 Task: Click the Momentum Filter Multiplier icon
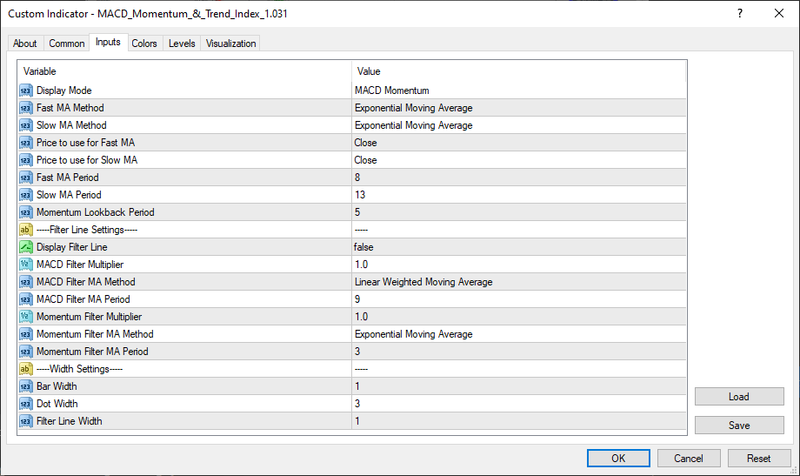pyautogui.click(x=26, y=316)
